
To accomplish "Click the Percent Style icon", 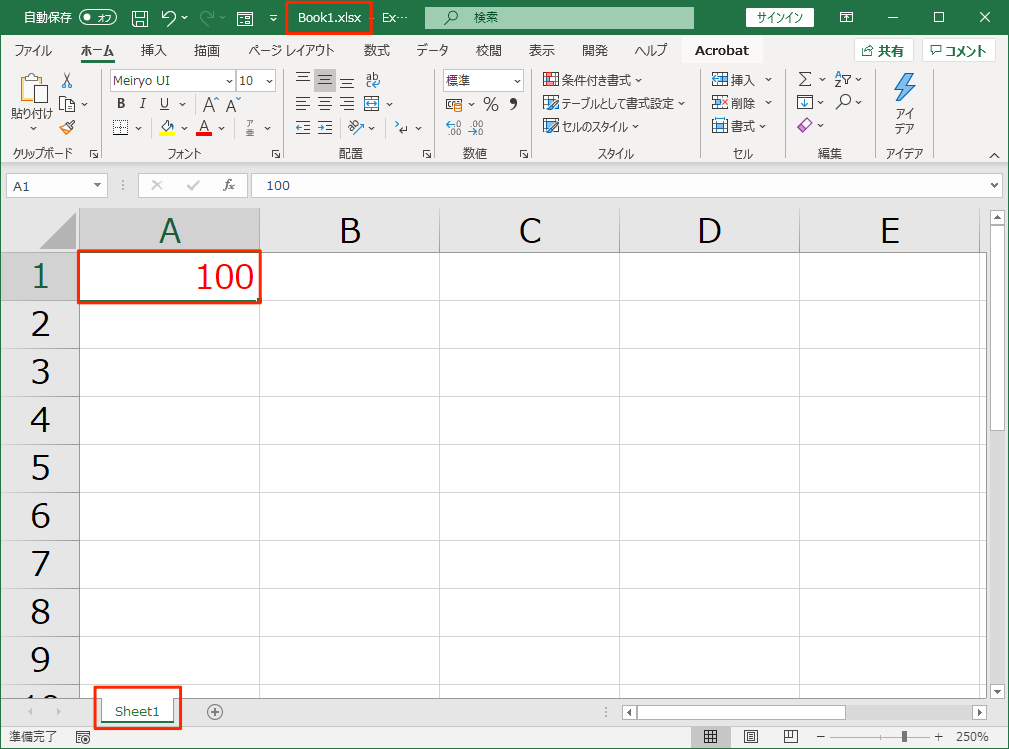I will point(490,104).
